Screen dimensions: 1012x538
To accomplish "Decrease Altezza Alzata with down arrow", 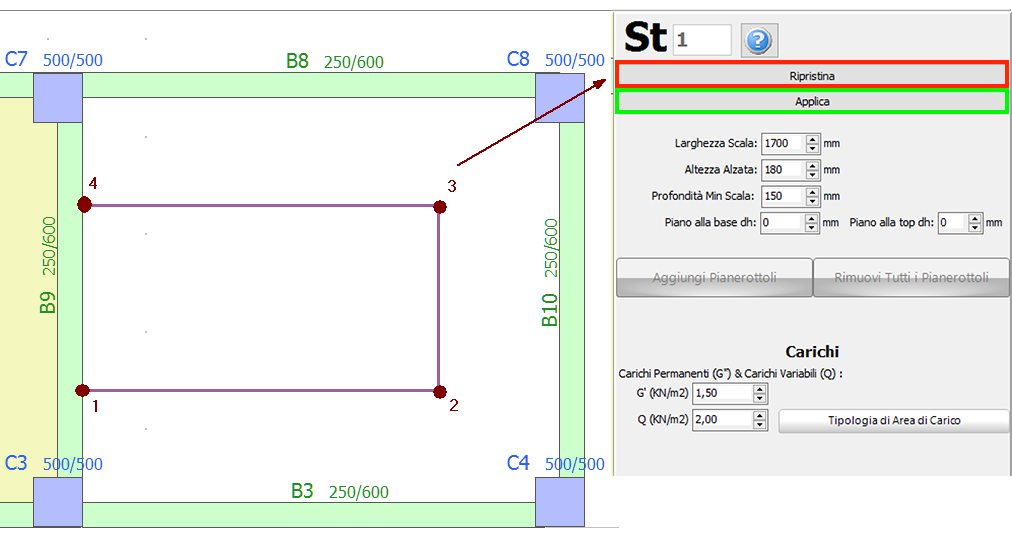I will (x=812, y=174).
